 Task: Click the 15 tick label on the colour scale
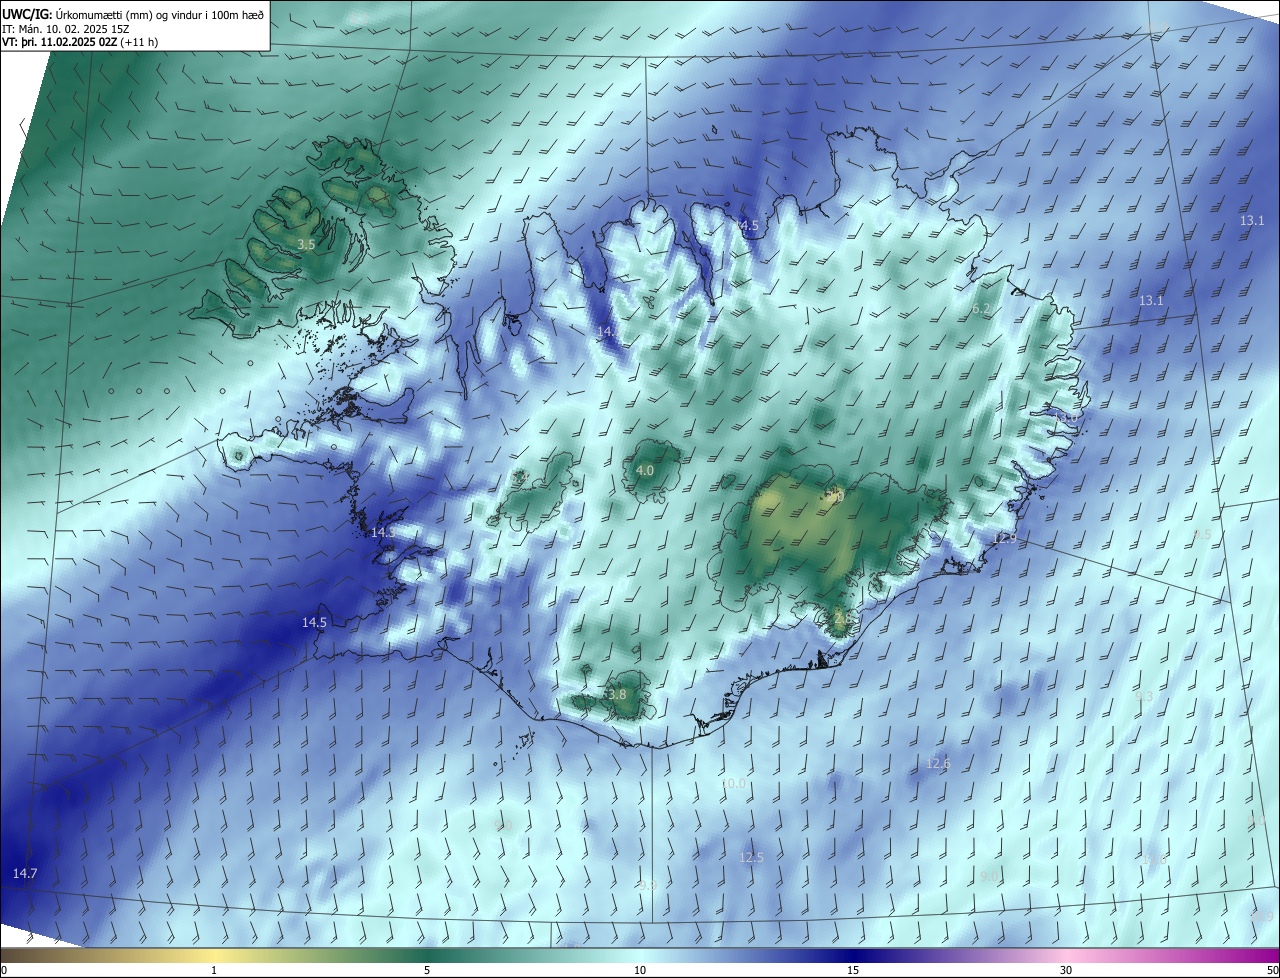coord(853,970)
